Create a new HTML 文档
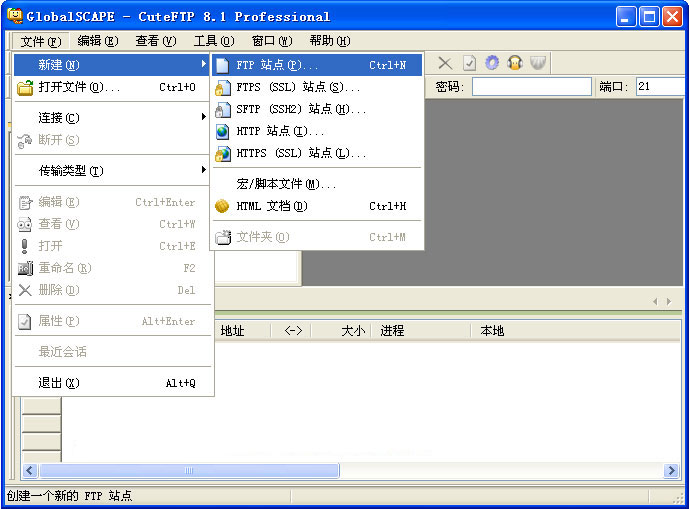 [272, 206]
